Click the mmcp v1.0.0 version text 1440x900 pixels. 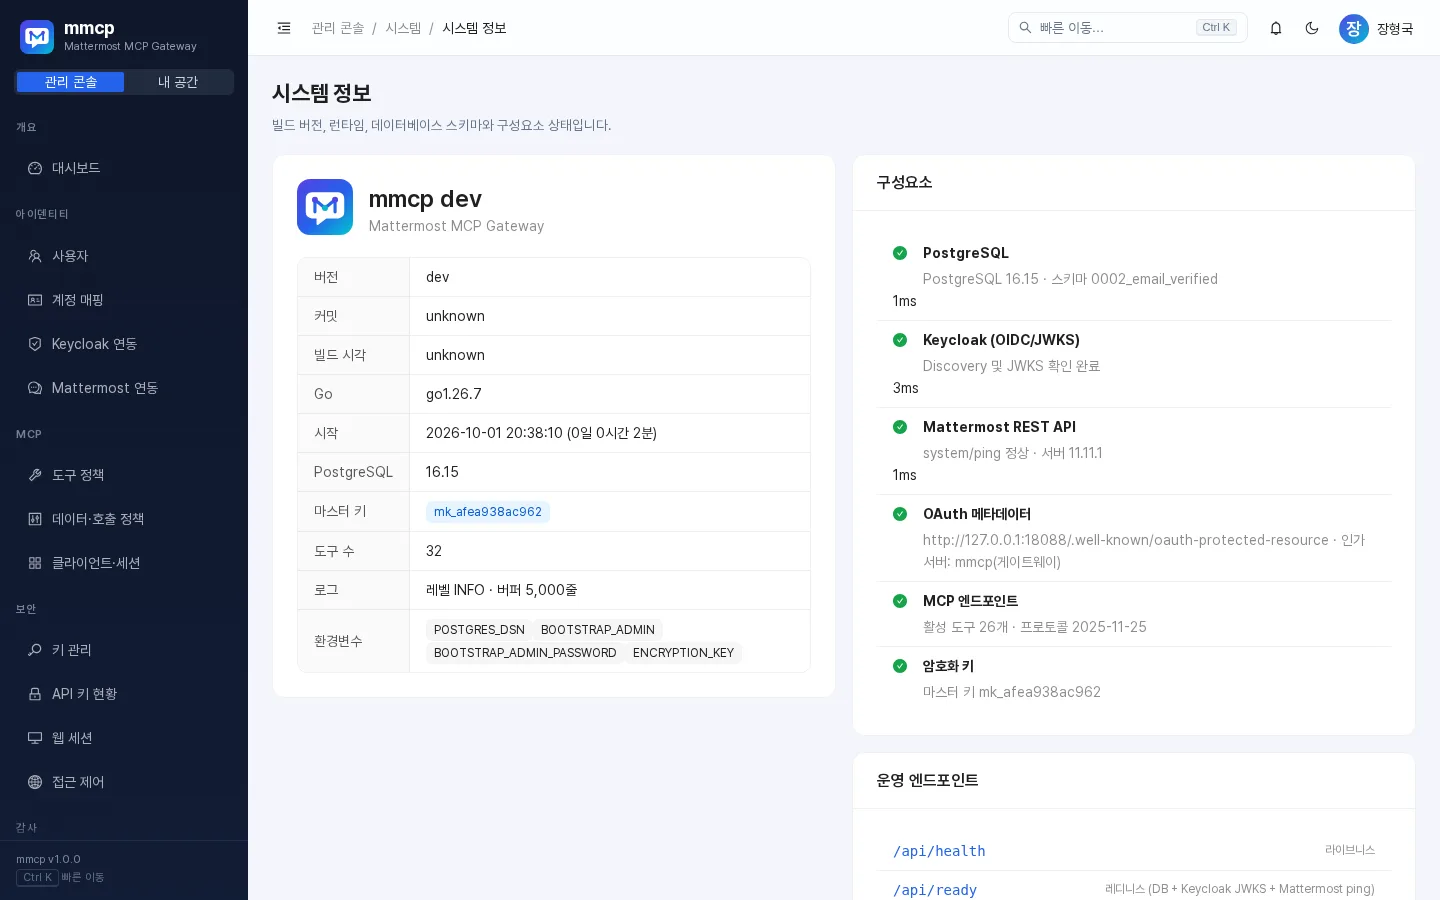point(48,859)
